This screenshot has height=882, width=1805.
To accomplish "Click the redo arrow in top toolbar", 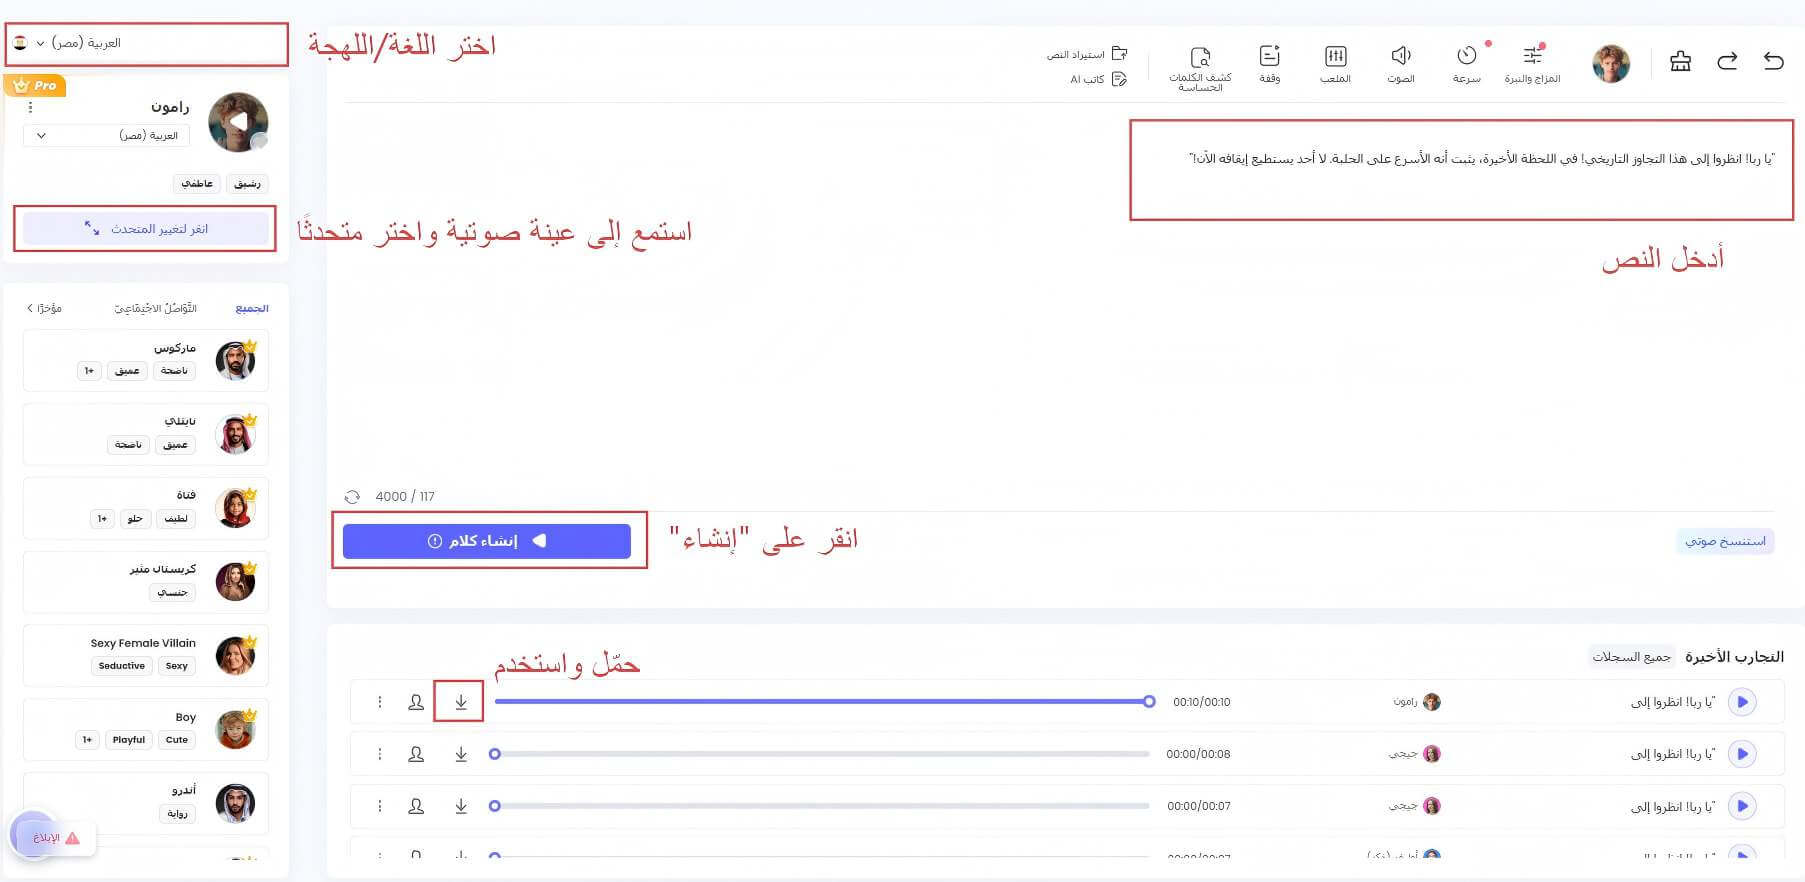I will pos(1727,61).
